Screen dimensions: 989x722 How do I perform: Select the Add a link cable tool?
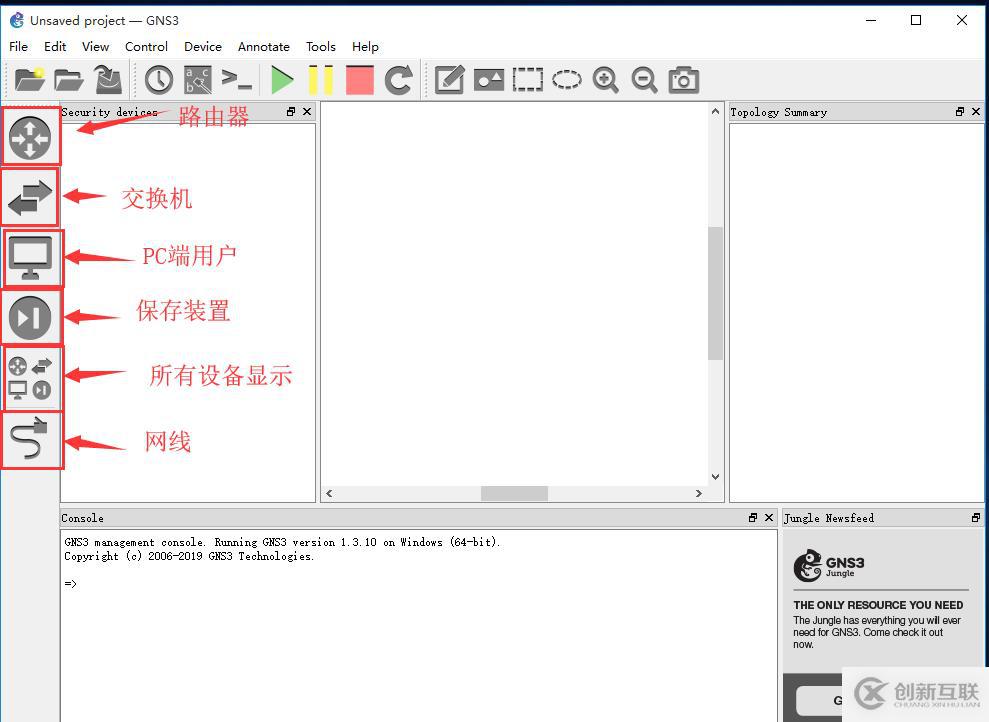click(30, 438)
